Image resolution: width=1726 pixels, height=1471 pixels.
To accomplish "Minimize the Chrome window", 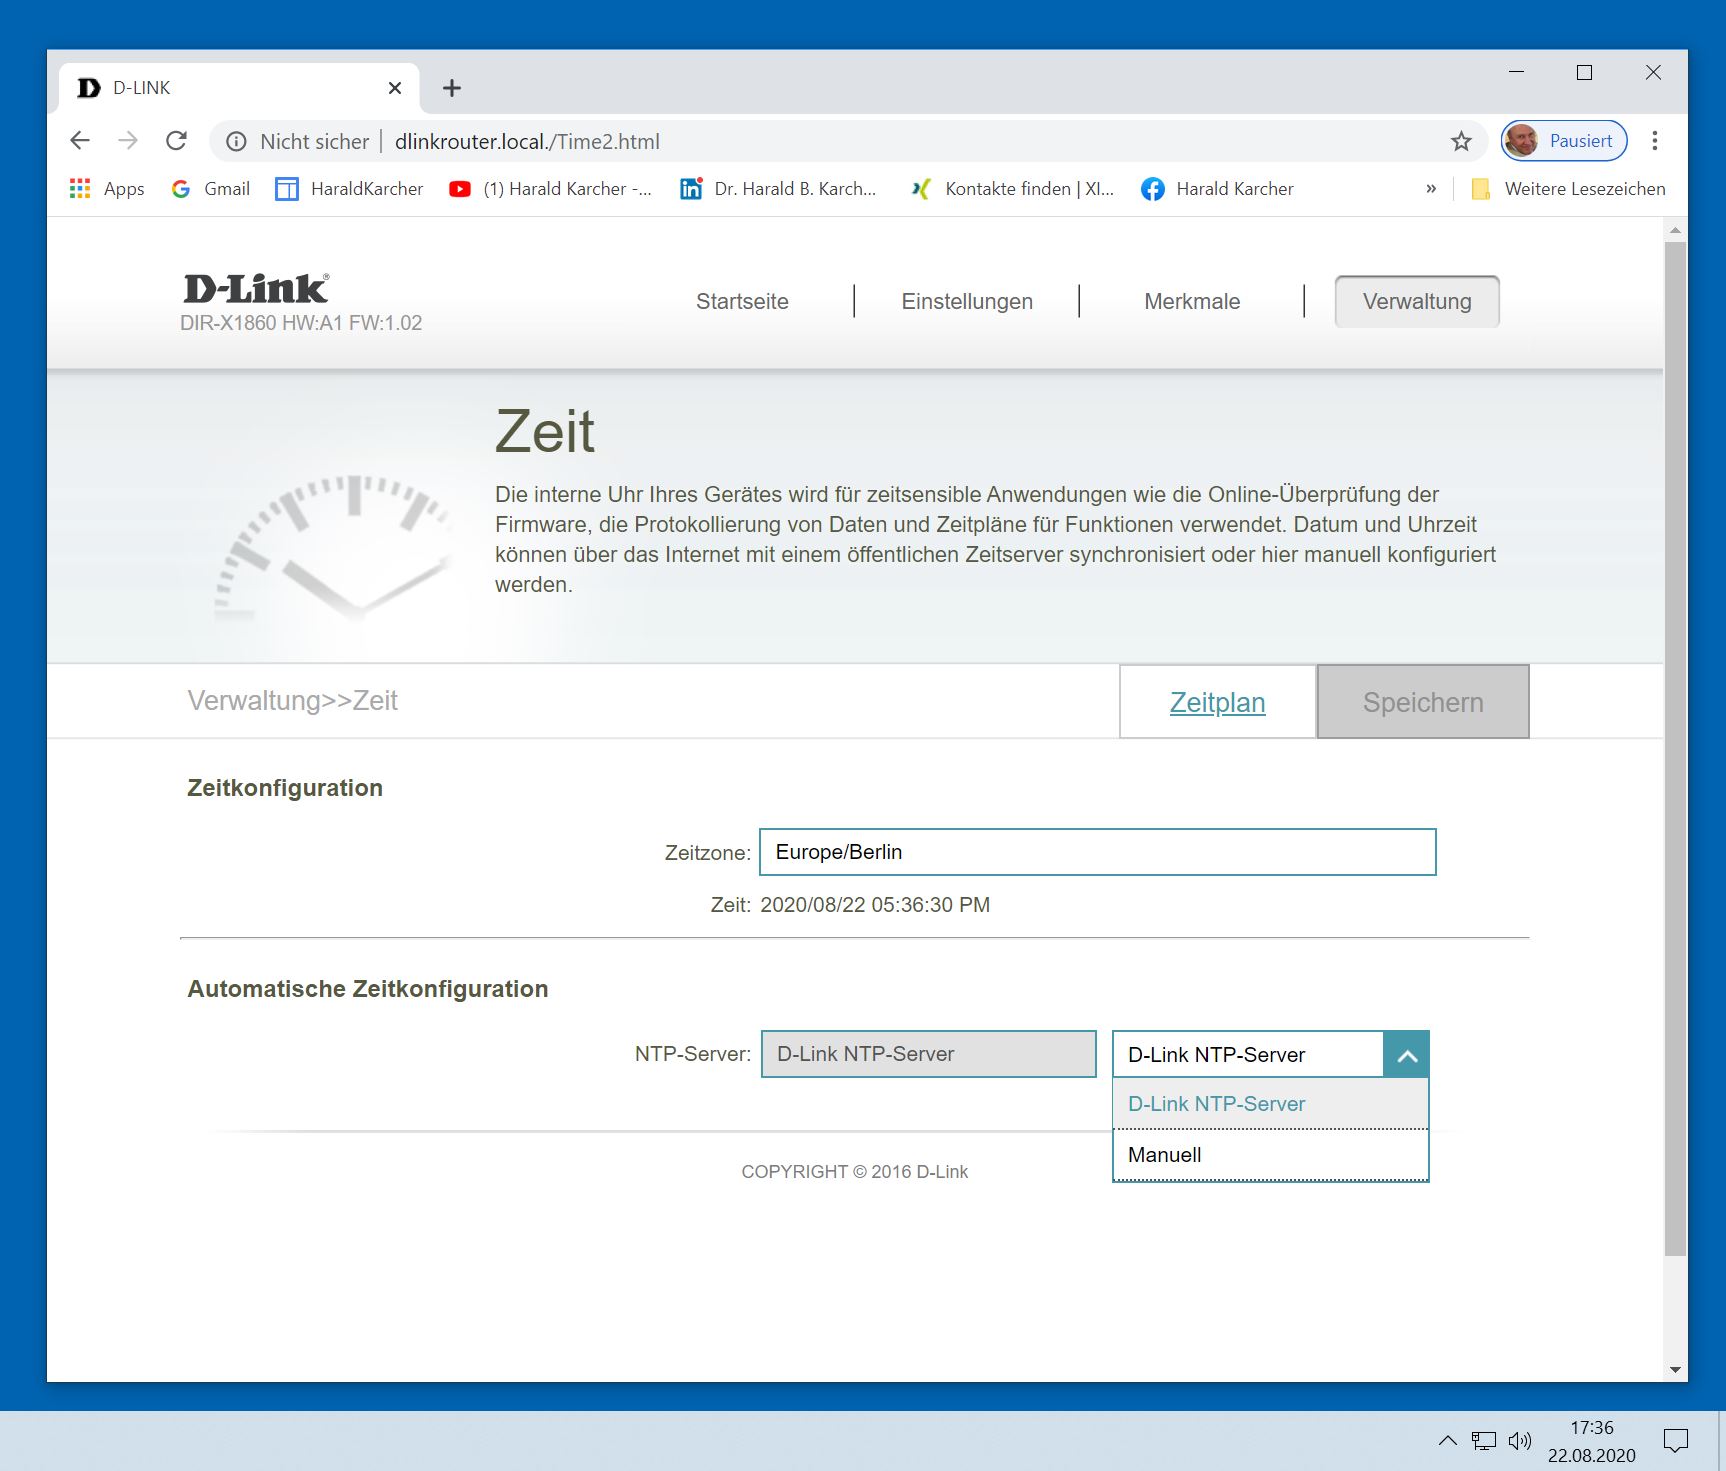I will click(x=1517, y=72).
